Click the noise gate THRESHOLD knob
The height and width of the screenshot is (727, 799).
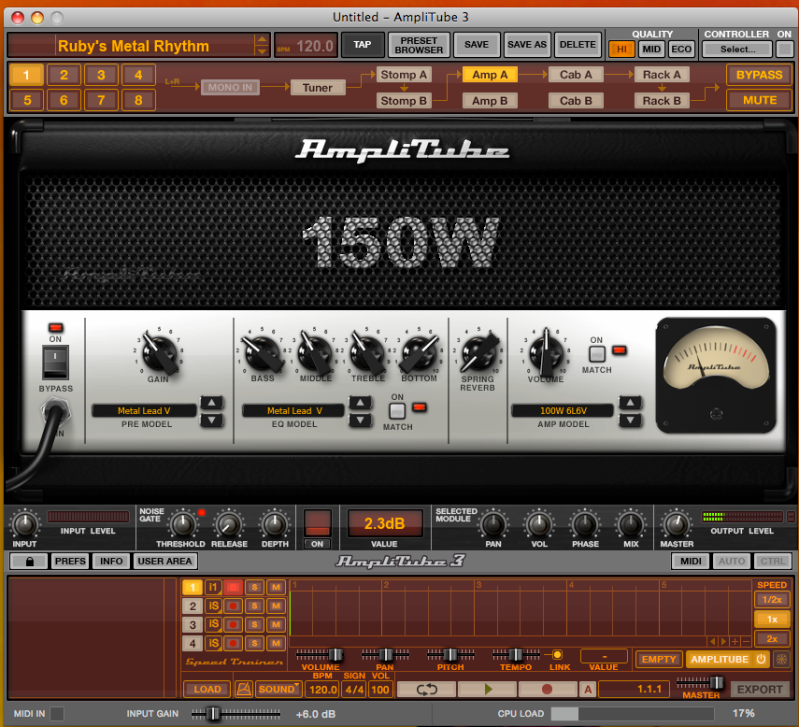tap(182, 524)
